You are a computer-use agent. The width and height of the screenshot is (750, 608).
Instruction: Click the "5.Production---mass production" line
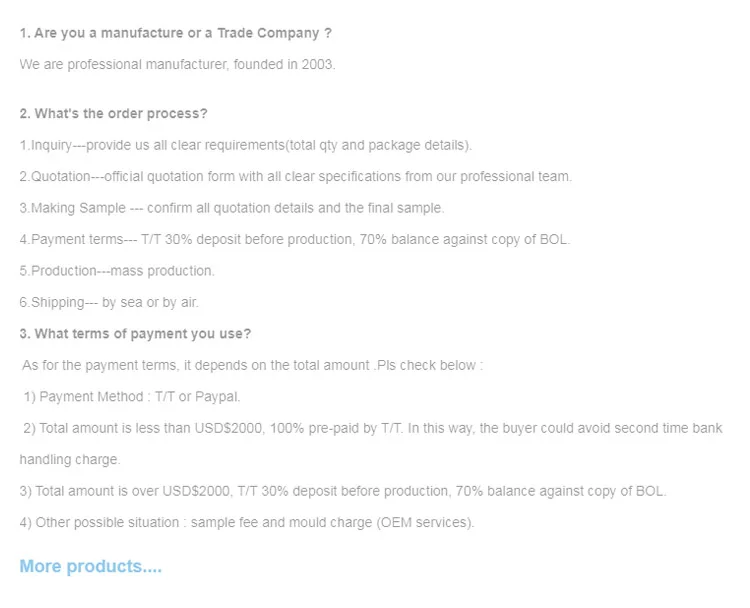coord(117,271)
